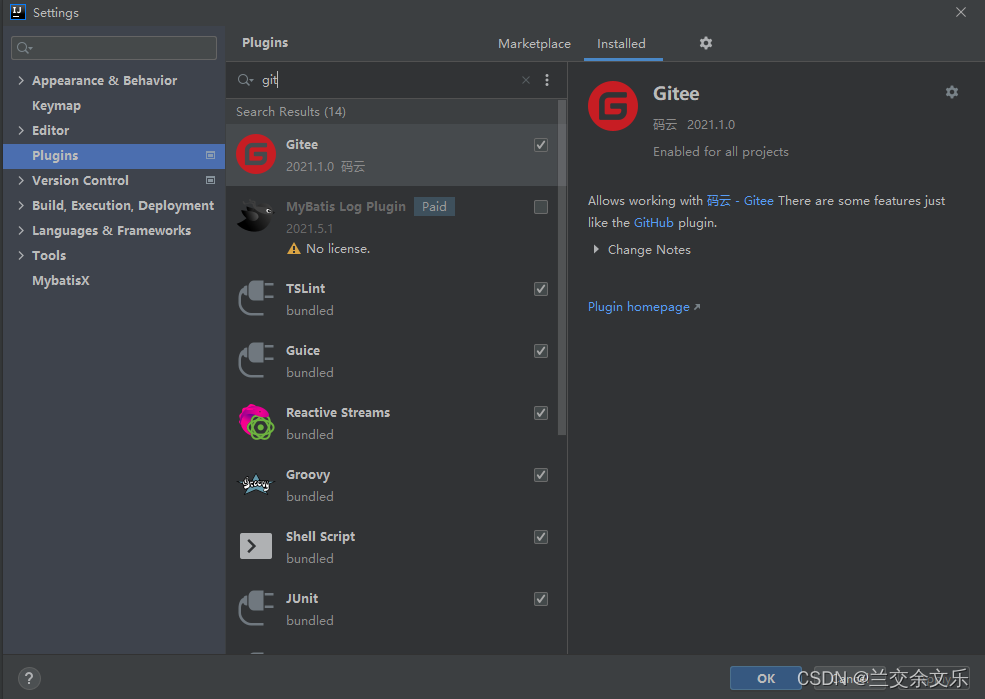Clear the plugin search text with the X
Screen dimensions: 985x699
coord(526,80)
